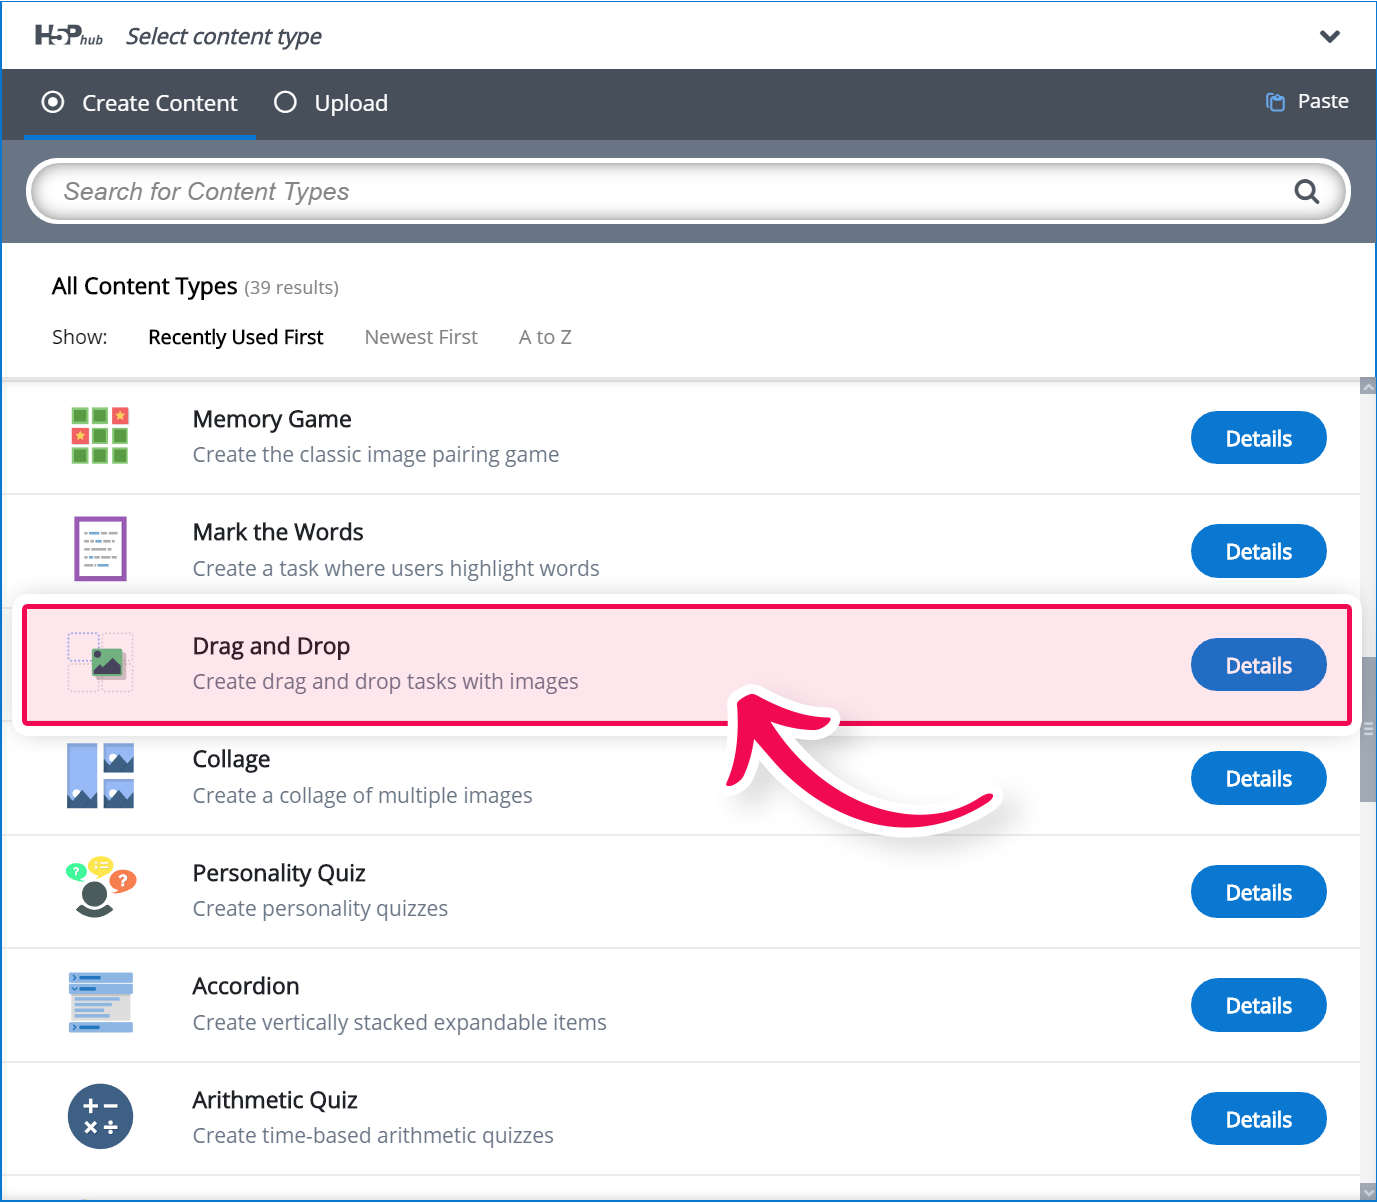The width and height of the screenshot is (1377, 1203).
Task: Click the scrollbar up arrow
Action: tap(1368, 386)
